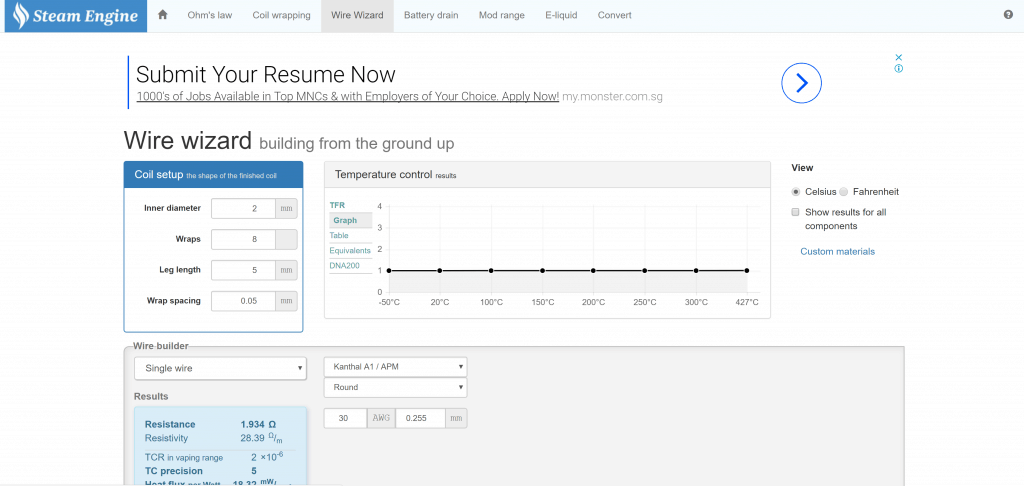Select the Fahrenheit radio button
This screenshot has height=486, width=1024.
[x=844, y=192]
